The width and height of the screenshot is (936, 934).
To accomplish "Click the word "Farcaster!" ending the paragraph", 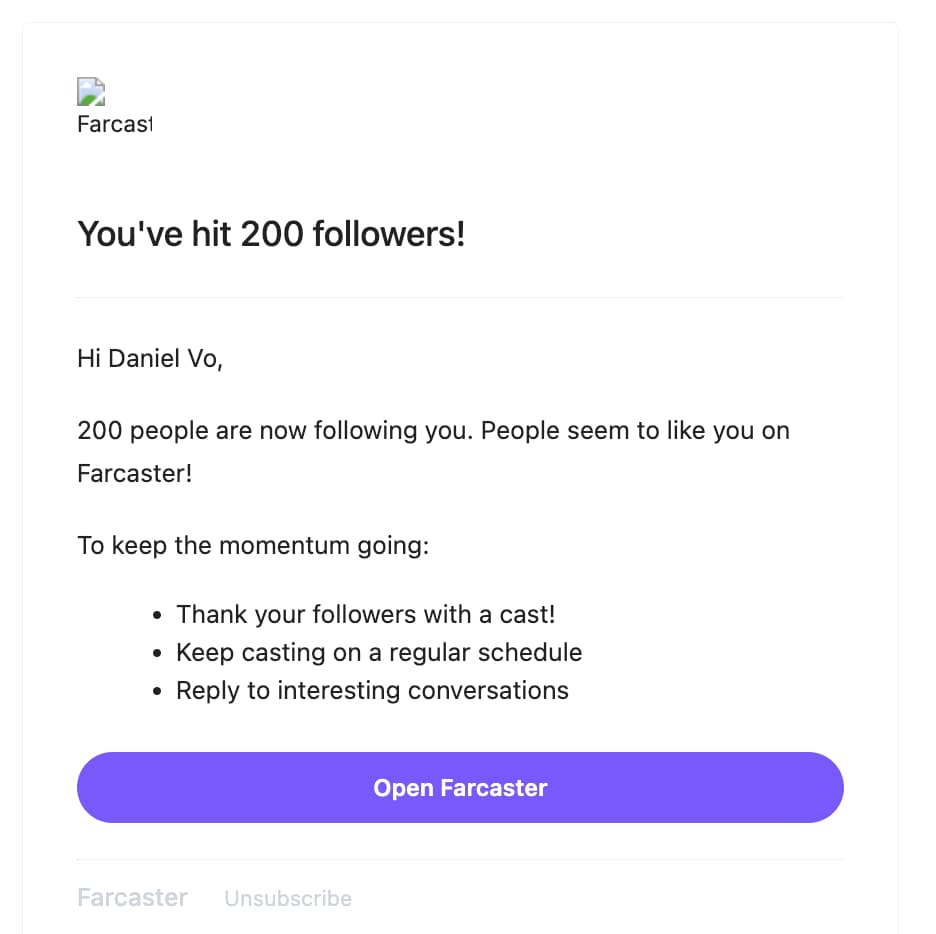I will (134, 473).
